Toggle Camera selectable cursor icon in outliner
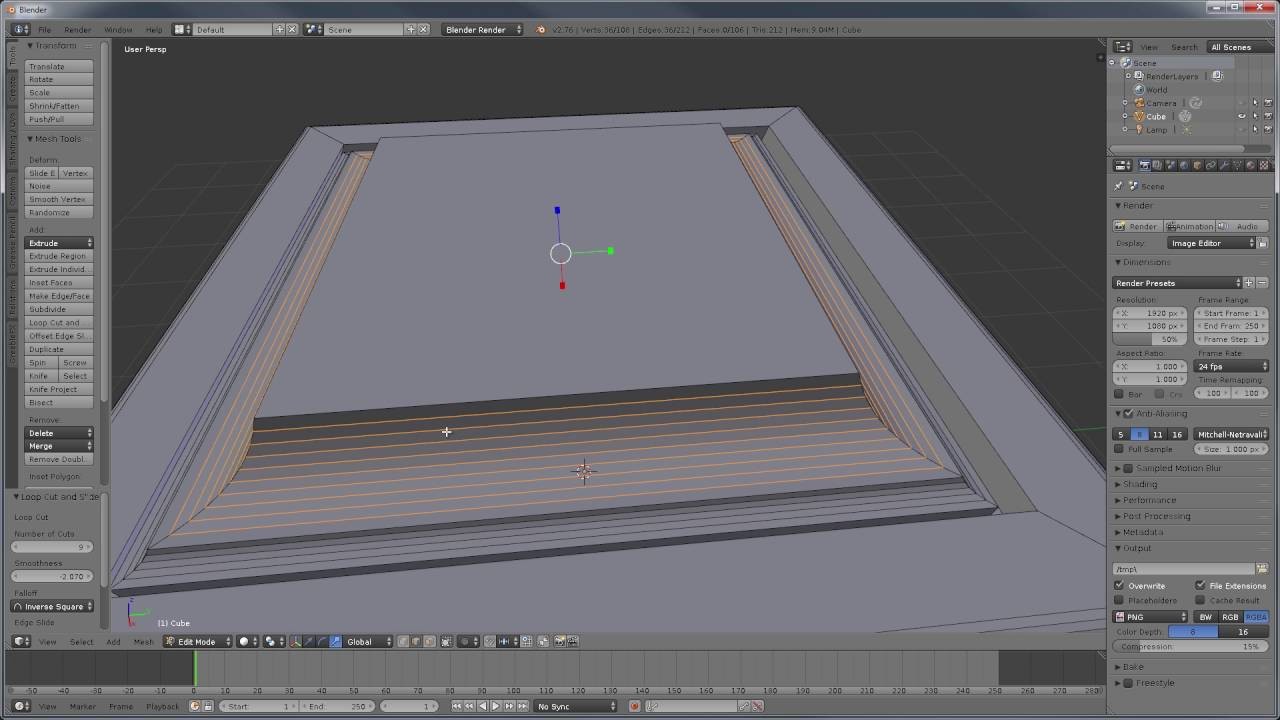 pyautogui.click(x=1255, y=103)
